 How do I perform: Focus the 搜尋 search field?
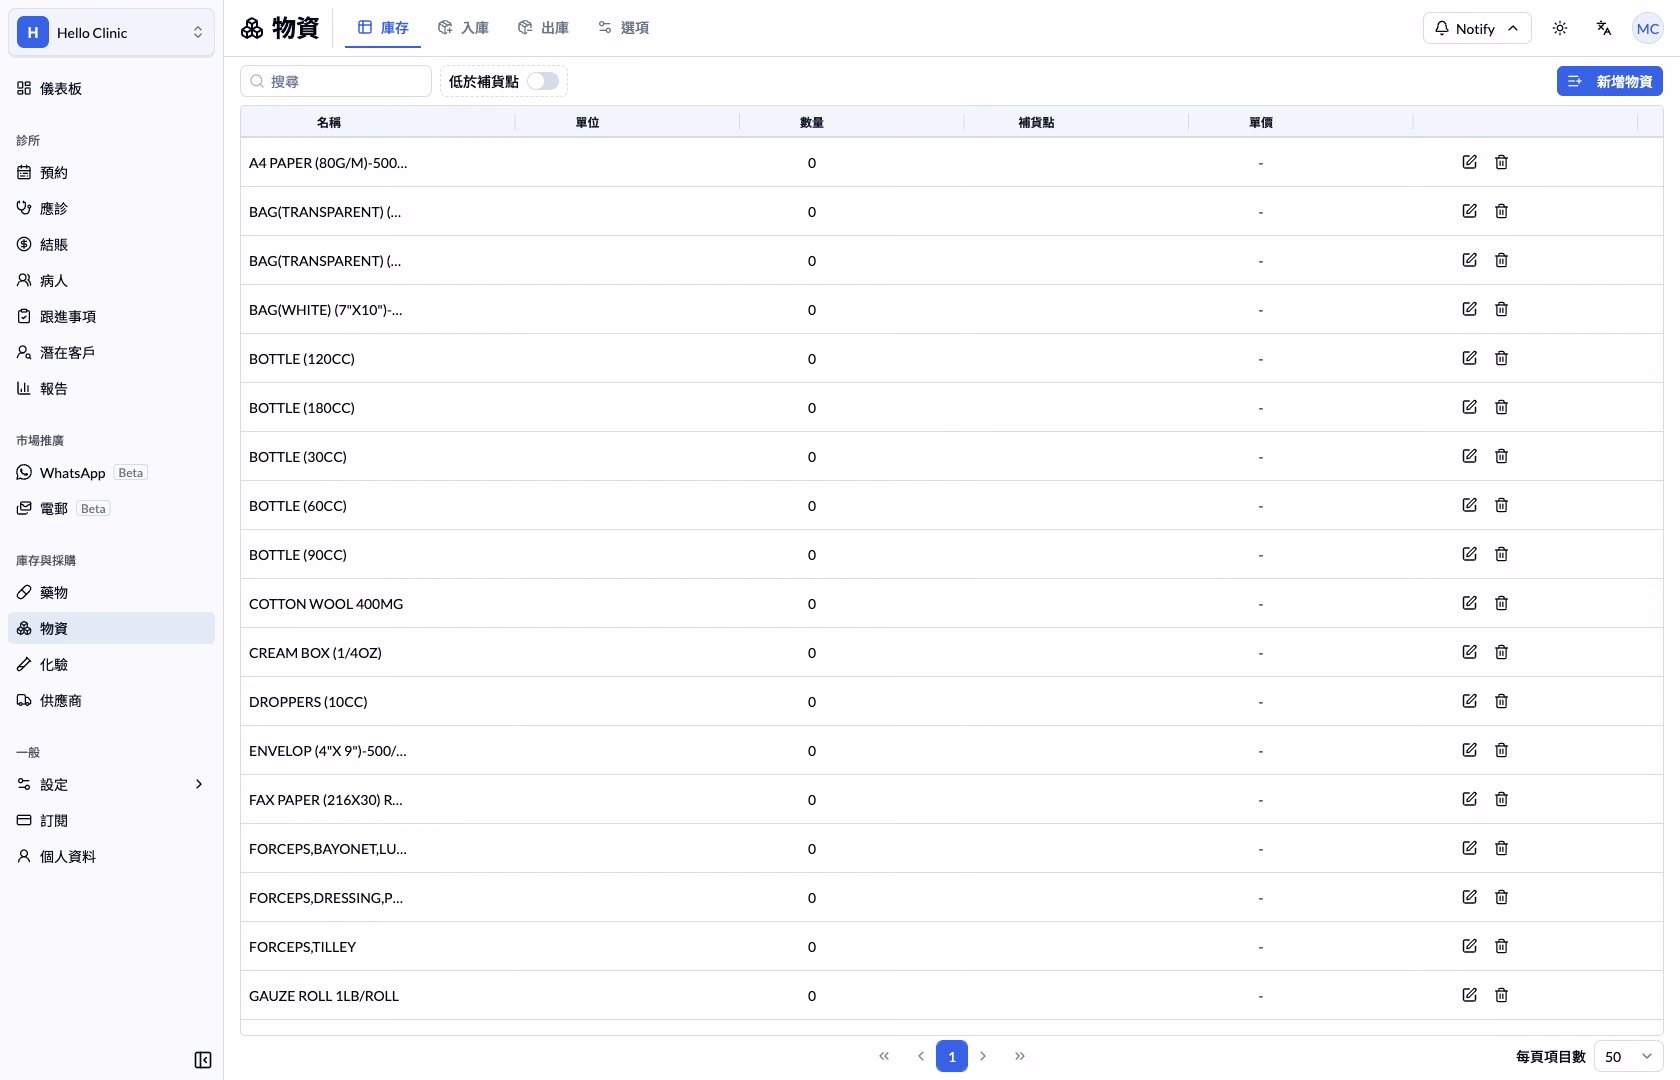tap(336, 81)
